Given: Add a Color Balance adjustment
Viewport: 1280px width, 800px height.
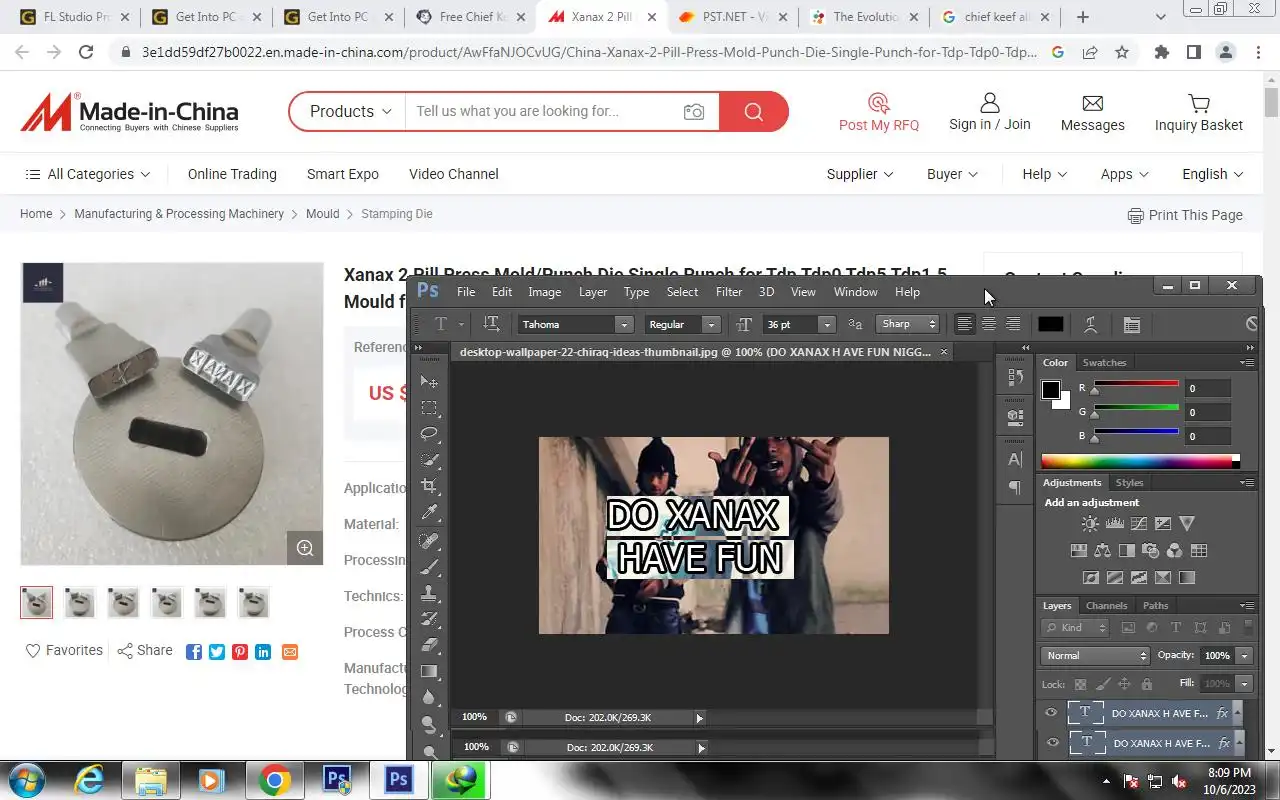Looking at the screenshot, I should 1102,550.
